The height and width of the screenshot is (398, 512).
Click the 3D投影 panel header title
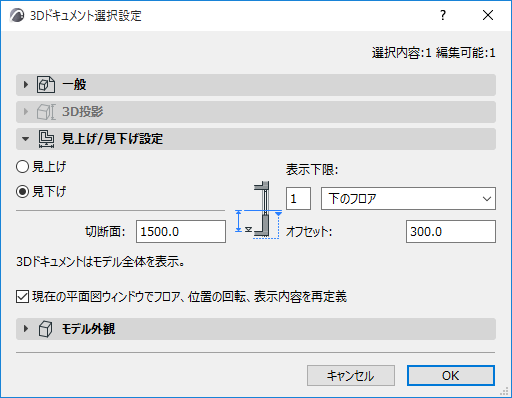[x=83, y=112]
